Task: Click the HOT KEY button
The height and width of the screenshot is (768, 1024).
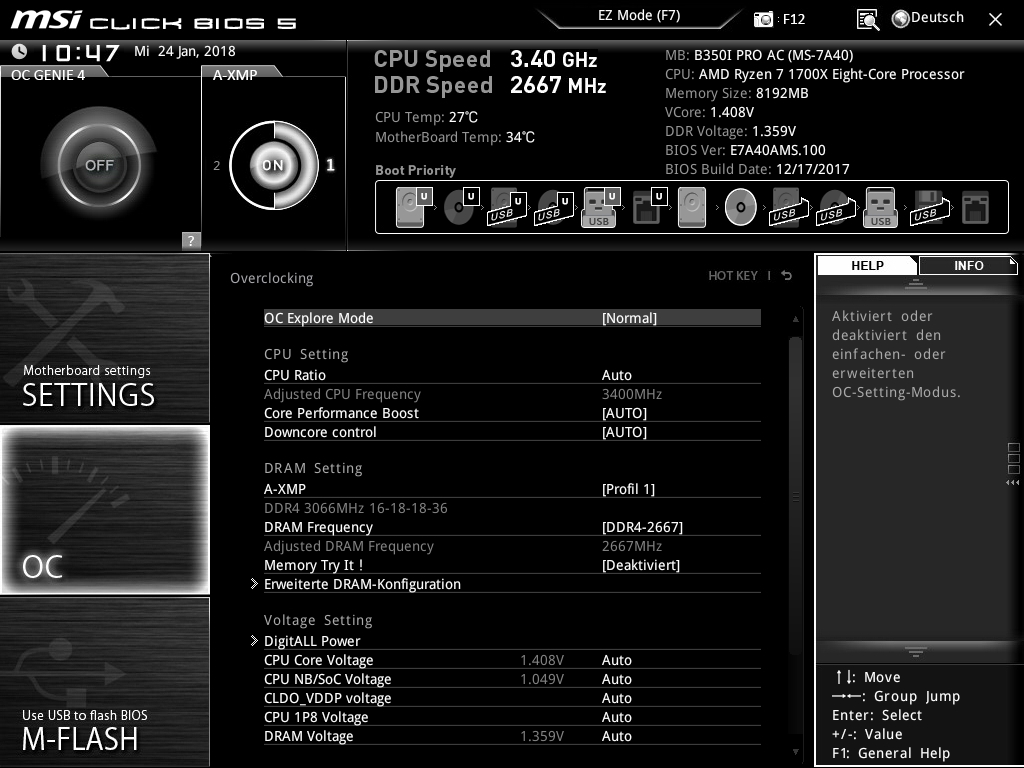Action: [x=733, y=276]
